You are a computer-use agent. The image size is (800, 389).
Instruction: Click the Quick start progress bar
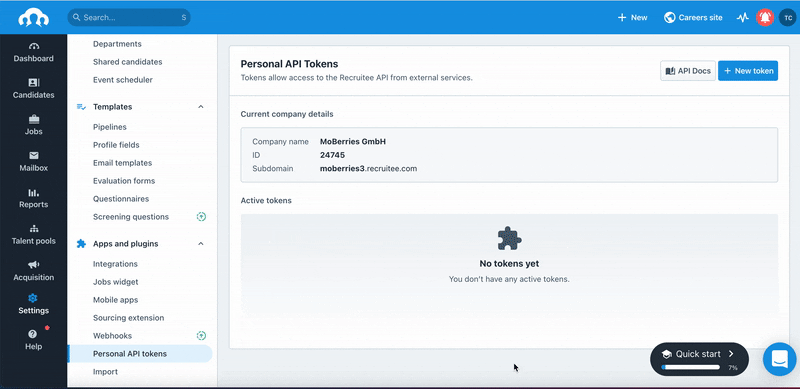coord(690,367)
